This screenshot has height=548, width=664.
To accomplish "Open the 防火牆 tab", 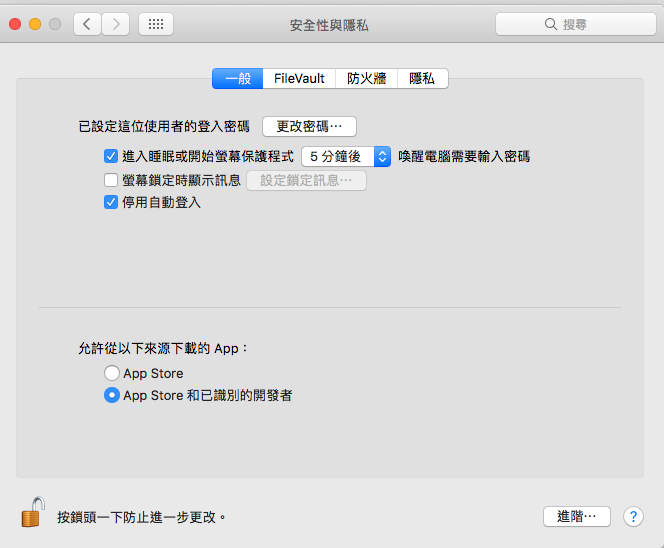I will click(x=367, y=78).
